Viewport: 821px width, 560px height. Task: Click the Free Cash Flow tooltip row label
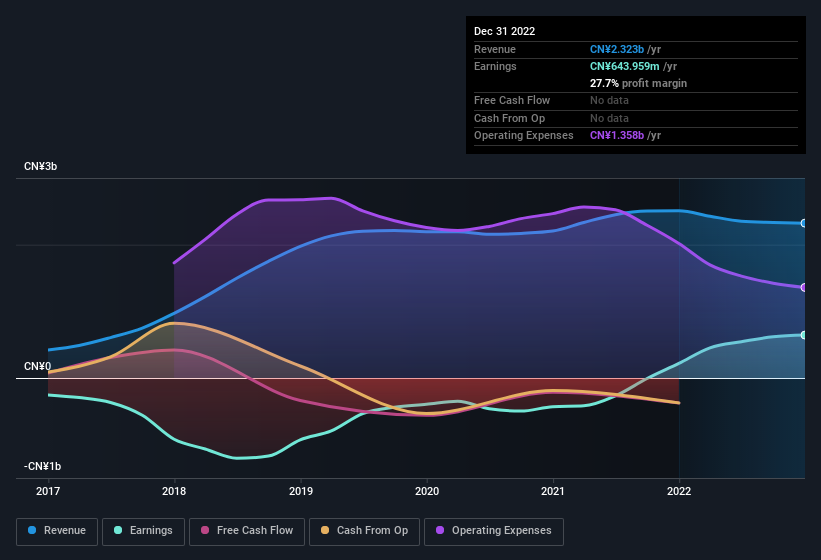point(512,100)
